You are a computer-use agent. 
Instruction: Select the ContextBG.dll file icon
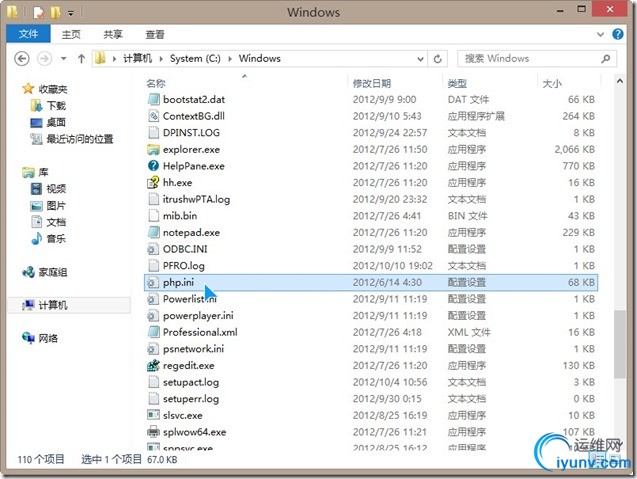(153, 116)
